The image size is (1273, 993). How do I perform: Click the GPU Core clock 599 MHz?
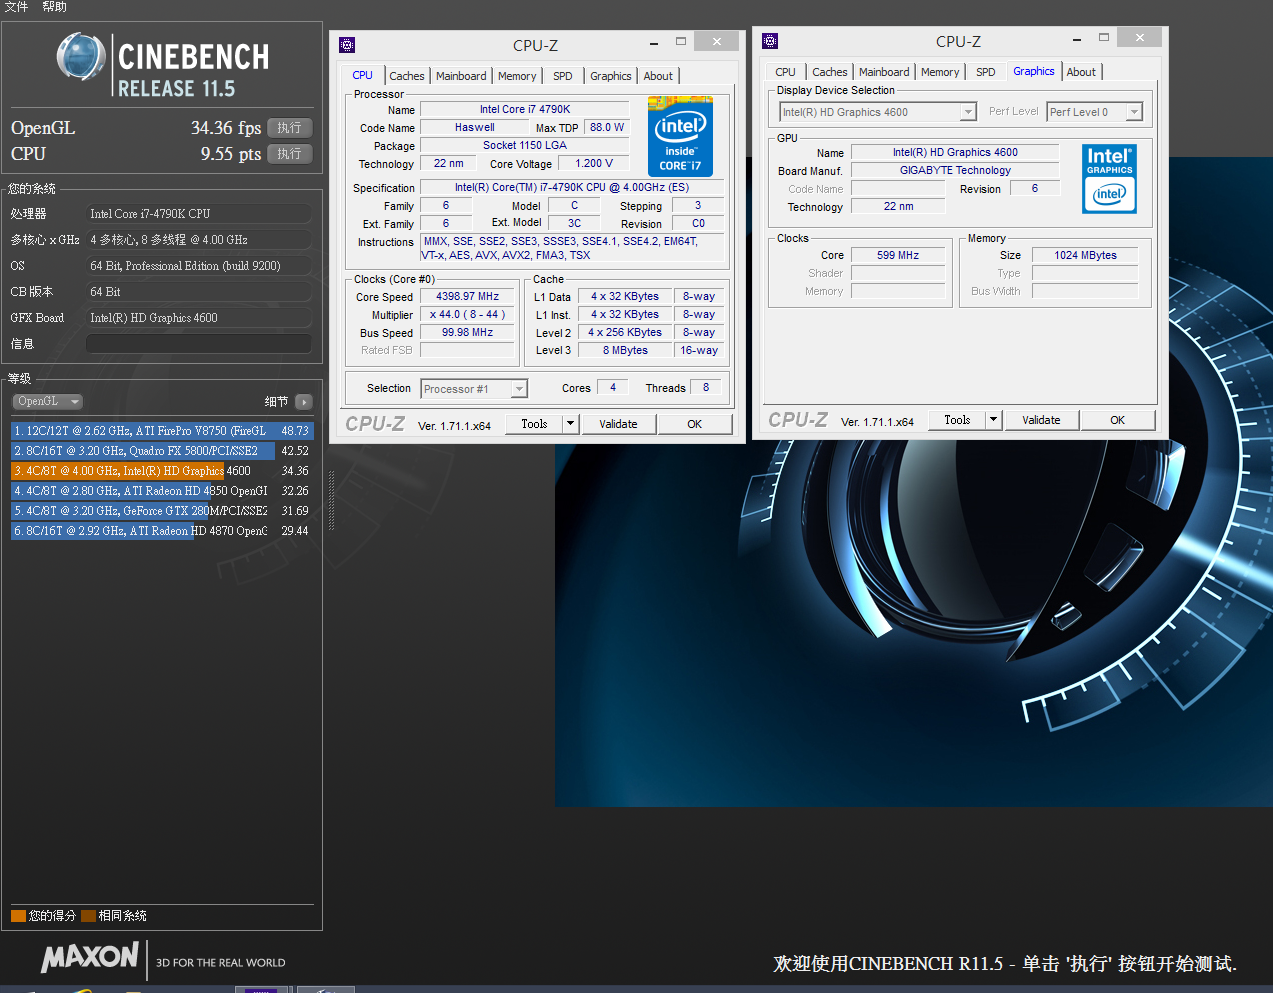tap(898, 255)
